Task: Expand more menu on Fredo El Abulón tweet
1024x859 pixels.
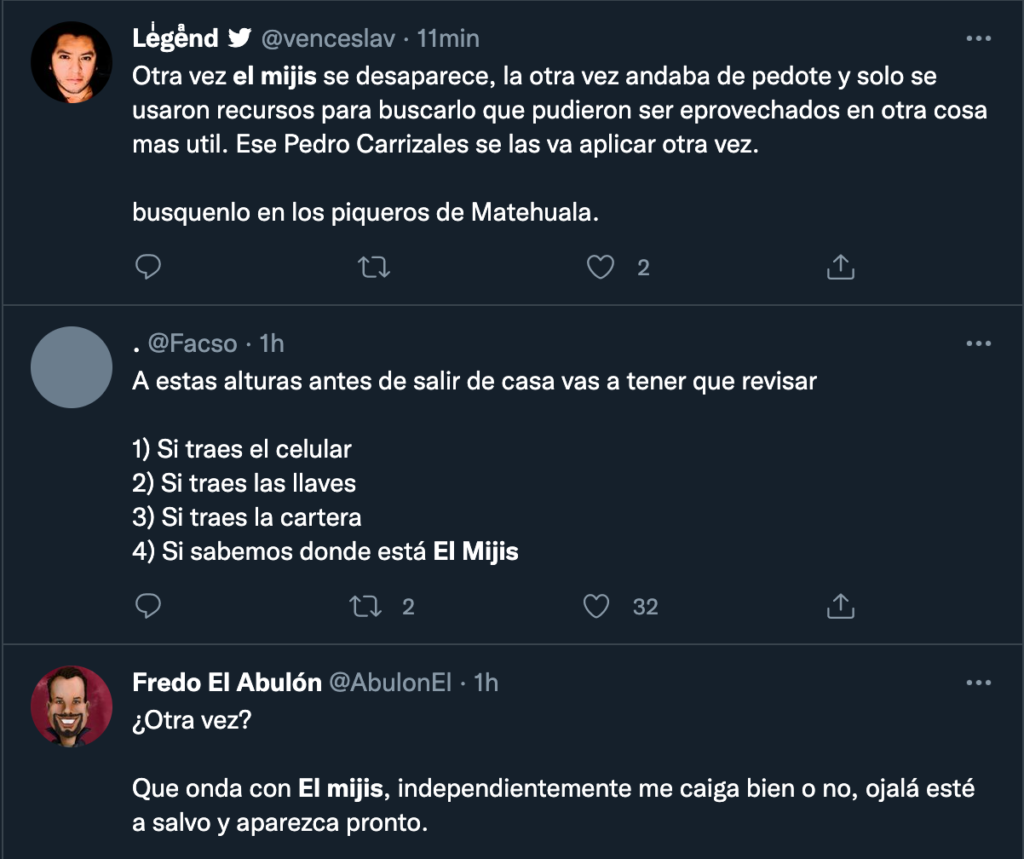Action: click(x=977, y=683)
